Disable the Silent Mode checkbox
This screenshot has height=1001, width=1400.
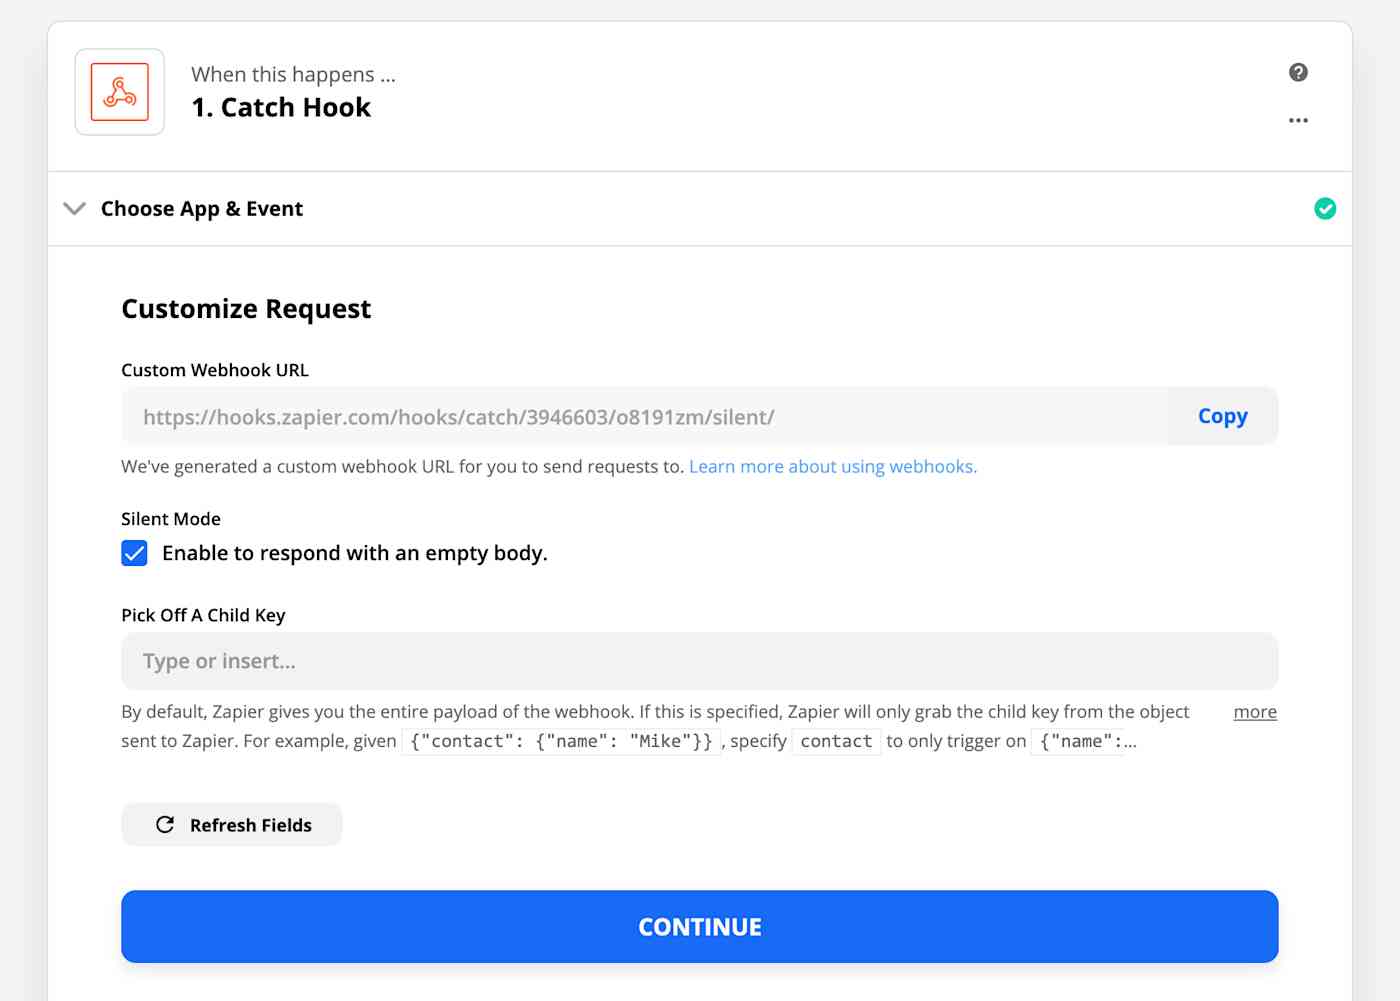[x=134, y=552]
